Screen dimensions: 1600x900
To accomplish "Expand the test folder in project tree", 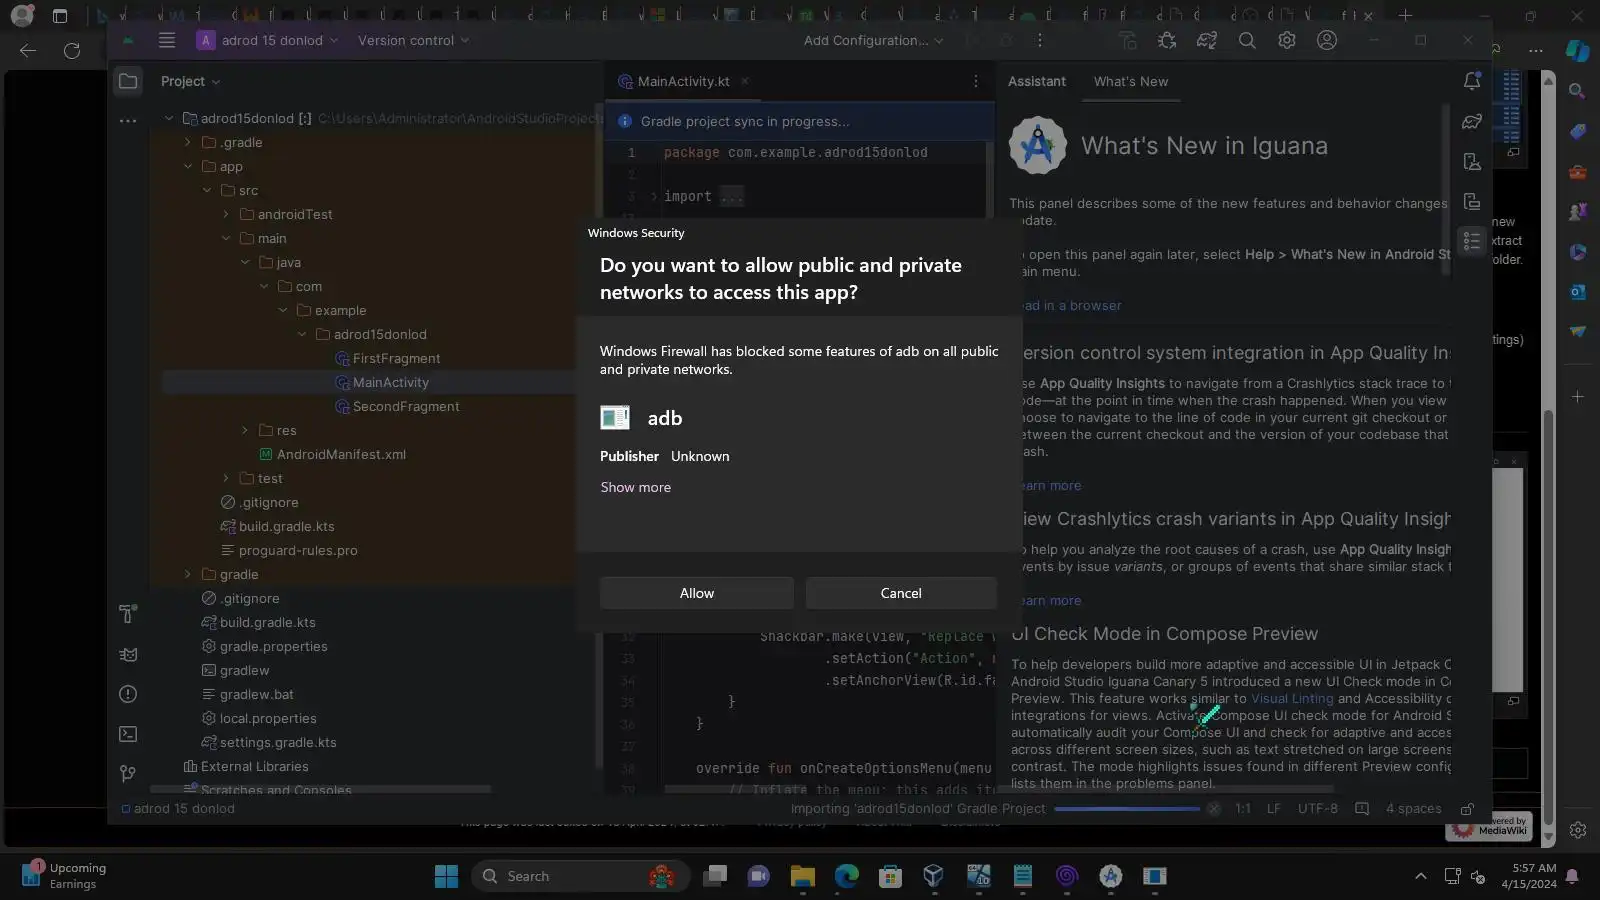I will coord(225,478).
